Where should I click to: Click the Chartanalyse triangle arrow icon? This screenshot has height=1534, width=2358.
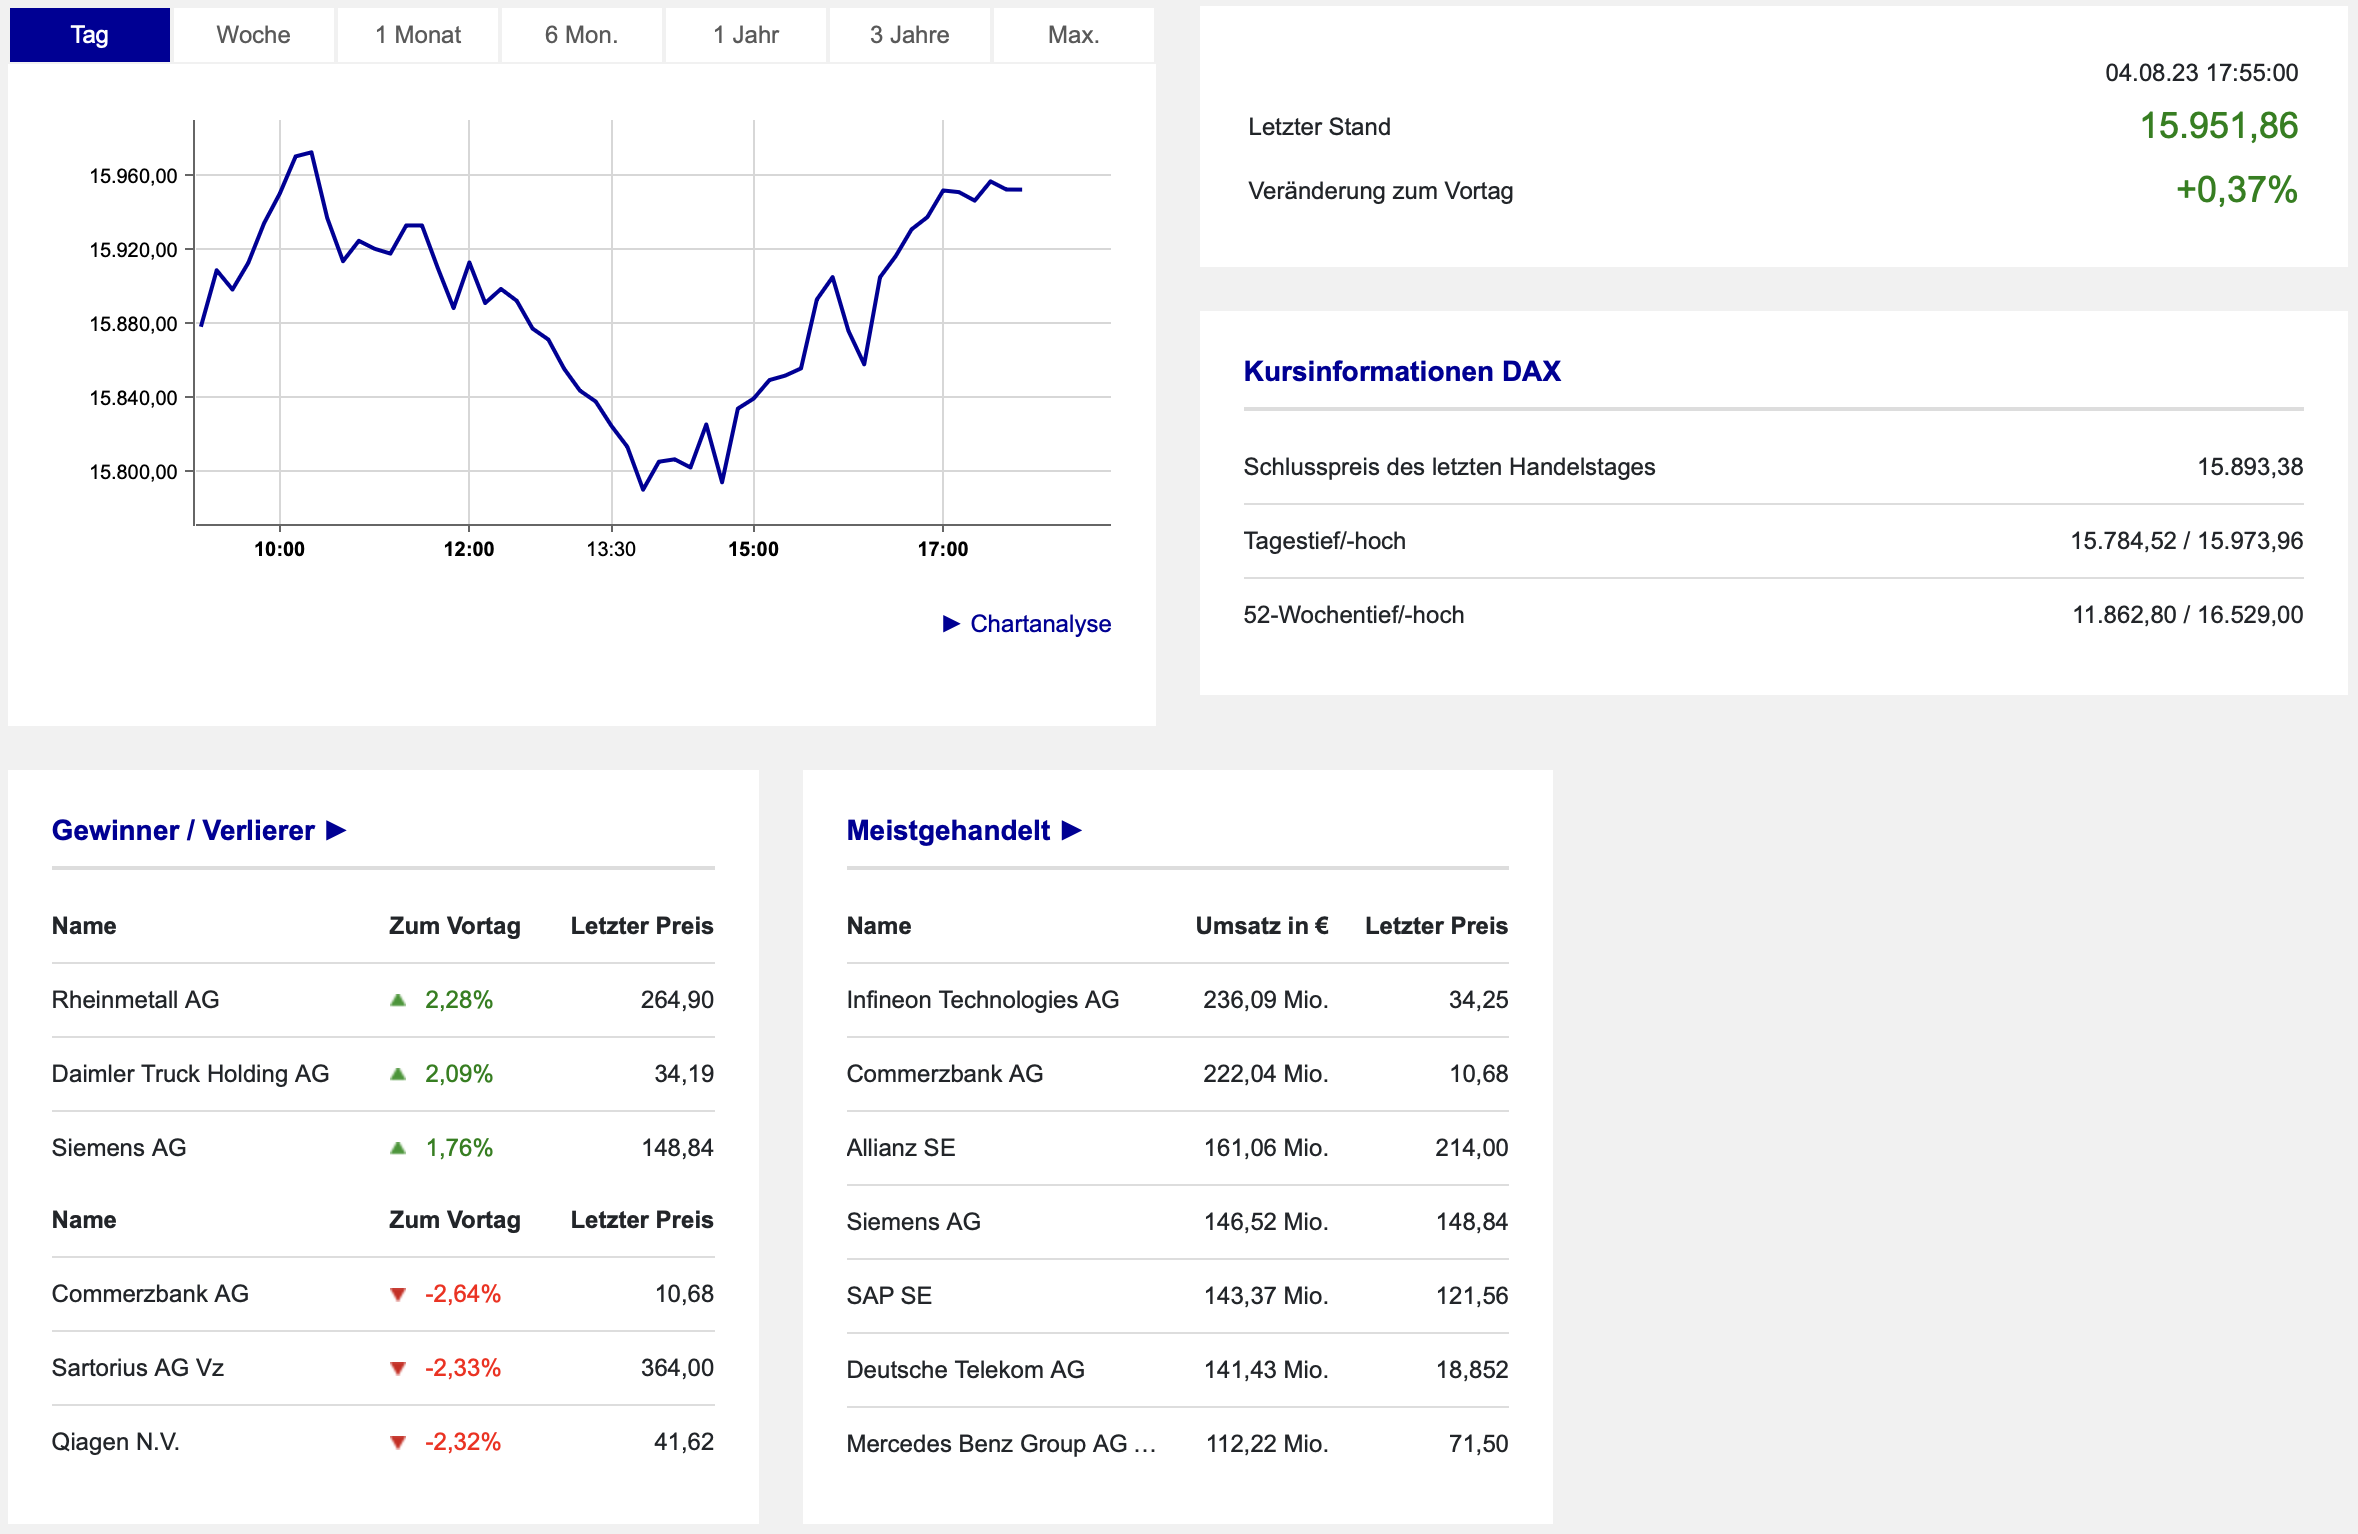[x=951, y=624]
